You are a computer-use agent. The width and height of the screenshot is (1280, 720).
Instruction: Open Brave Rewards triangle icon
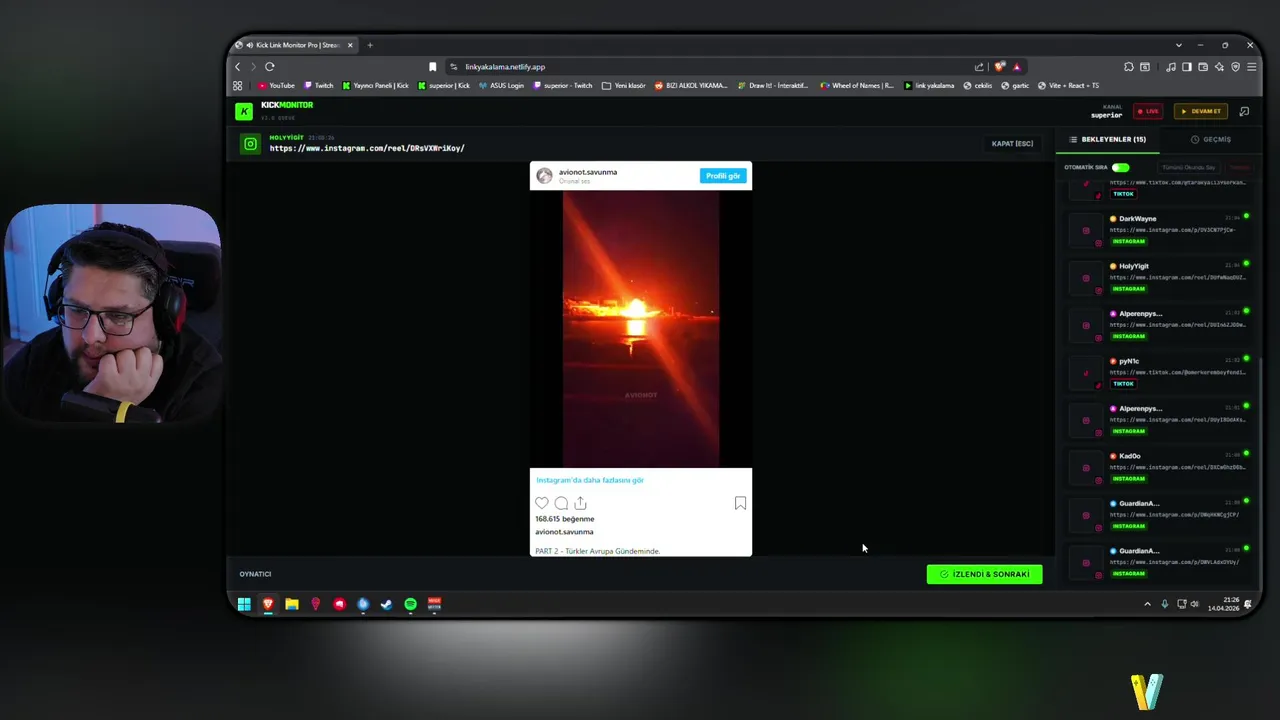pyautogui.click(x=1017, y=67)
